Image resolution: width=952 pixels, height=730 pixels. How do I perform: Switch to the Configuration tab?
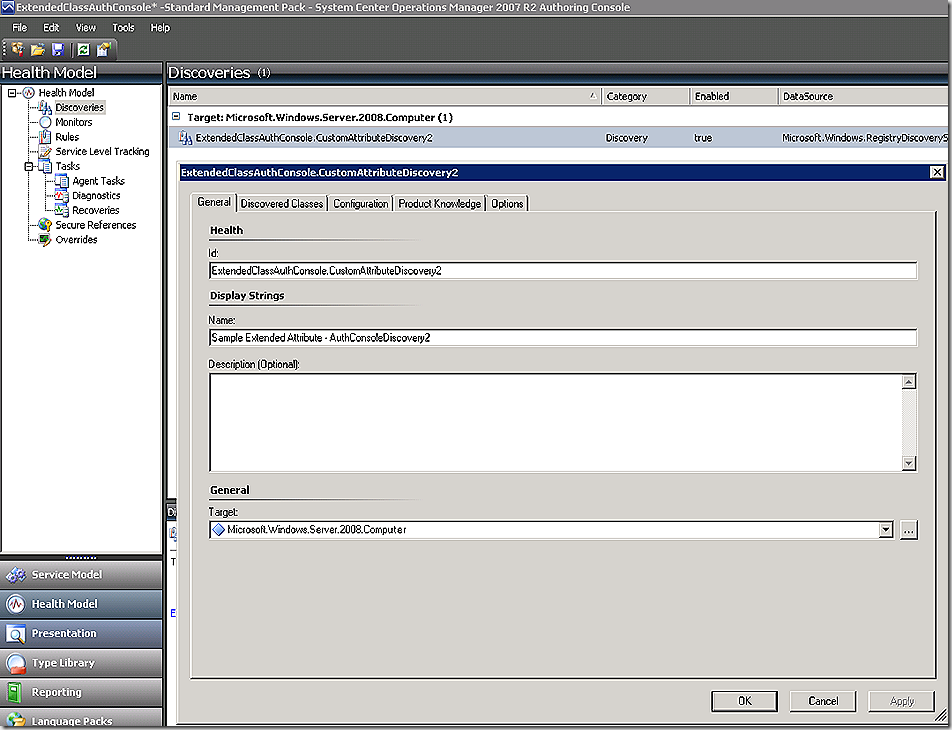pos(361,203)
